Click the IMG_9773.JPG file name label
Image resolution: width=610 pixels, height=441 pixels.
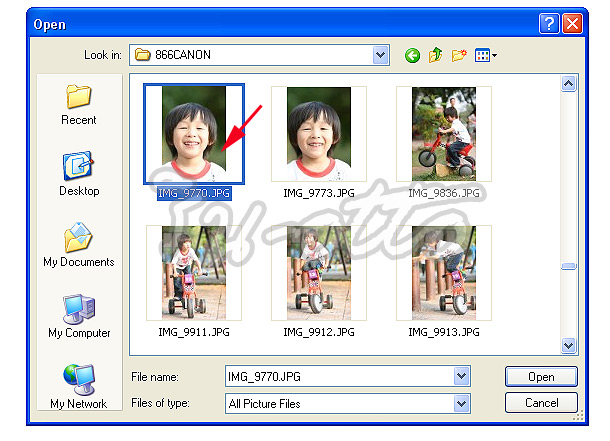319,193
